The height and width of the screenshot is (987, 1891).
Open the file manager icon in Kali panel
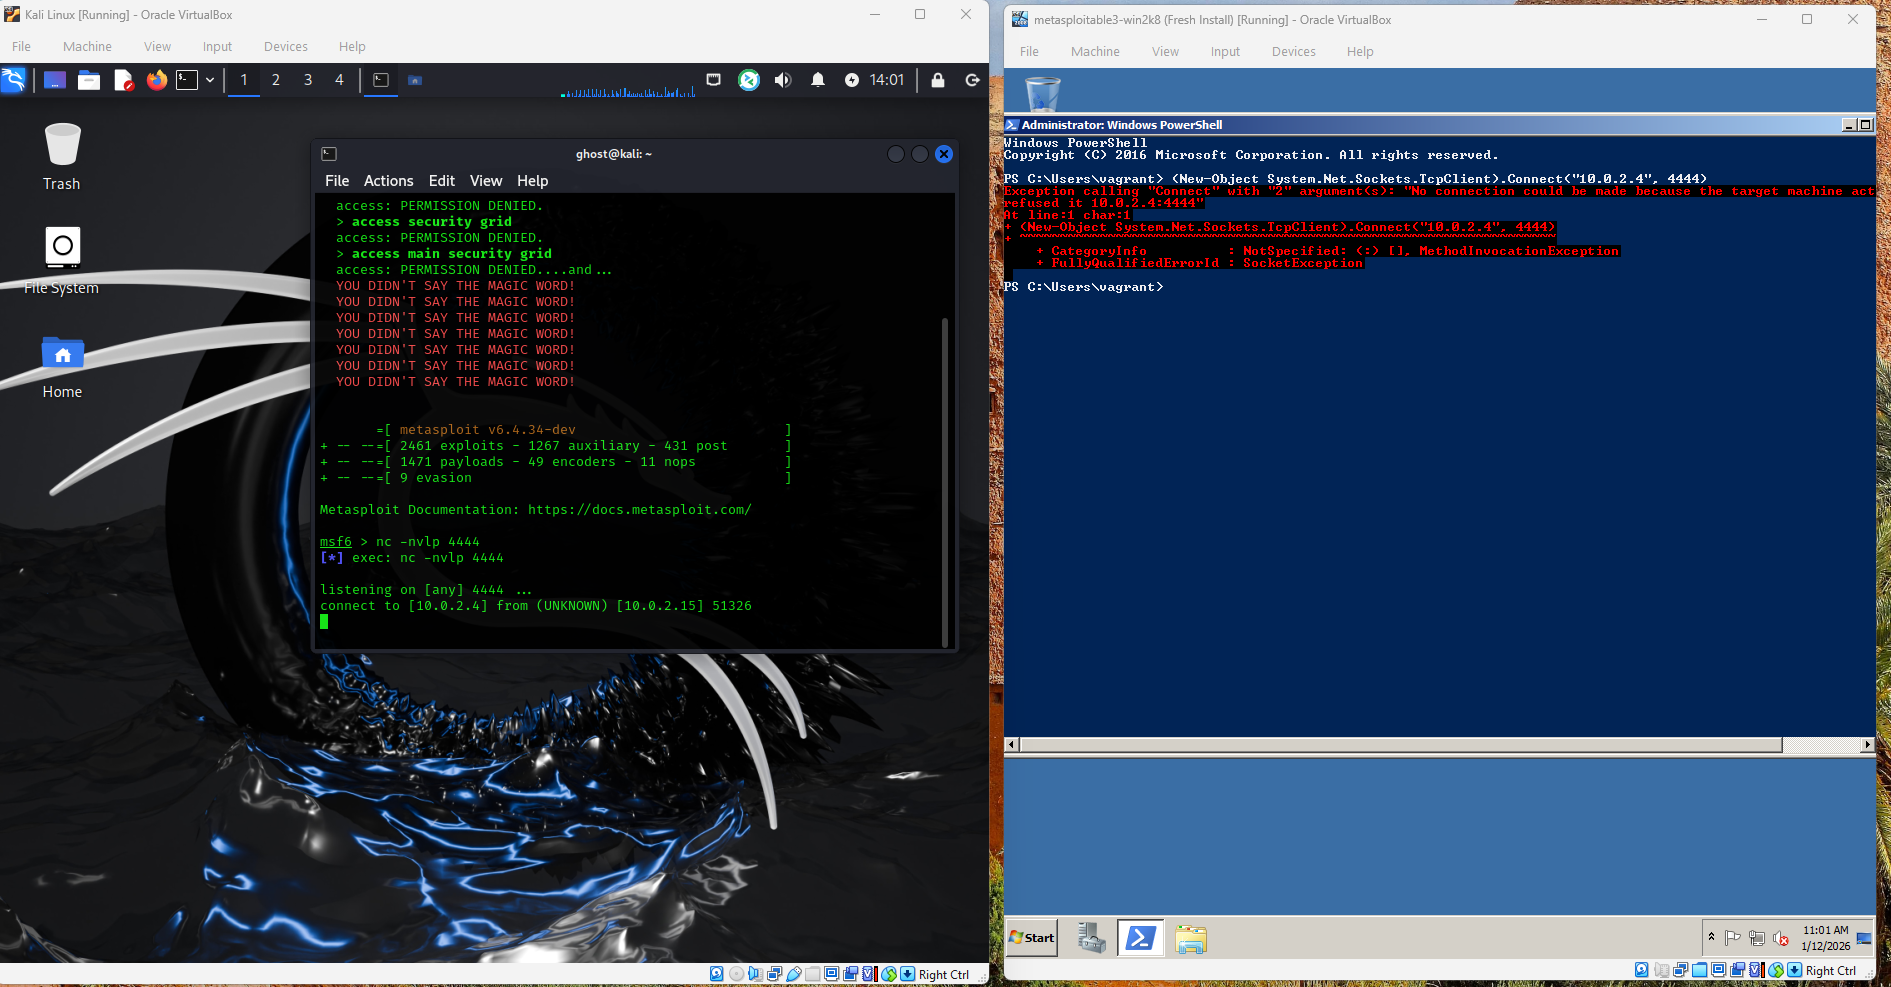coord(89,80)
